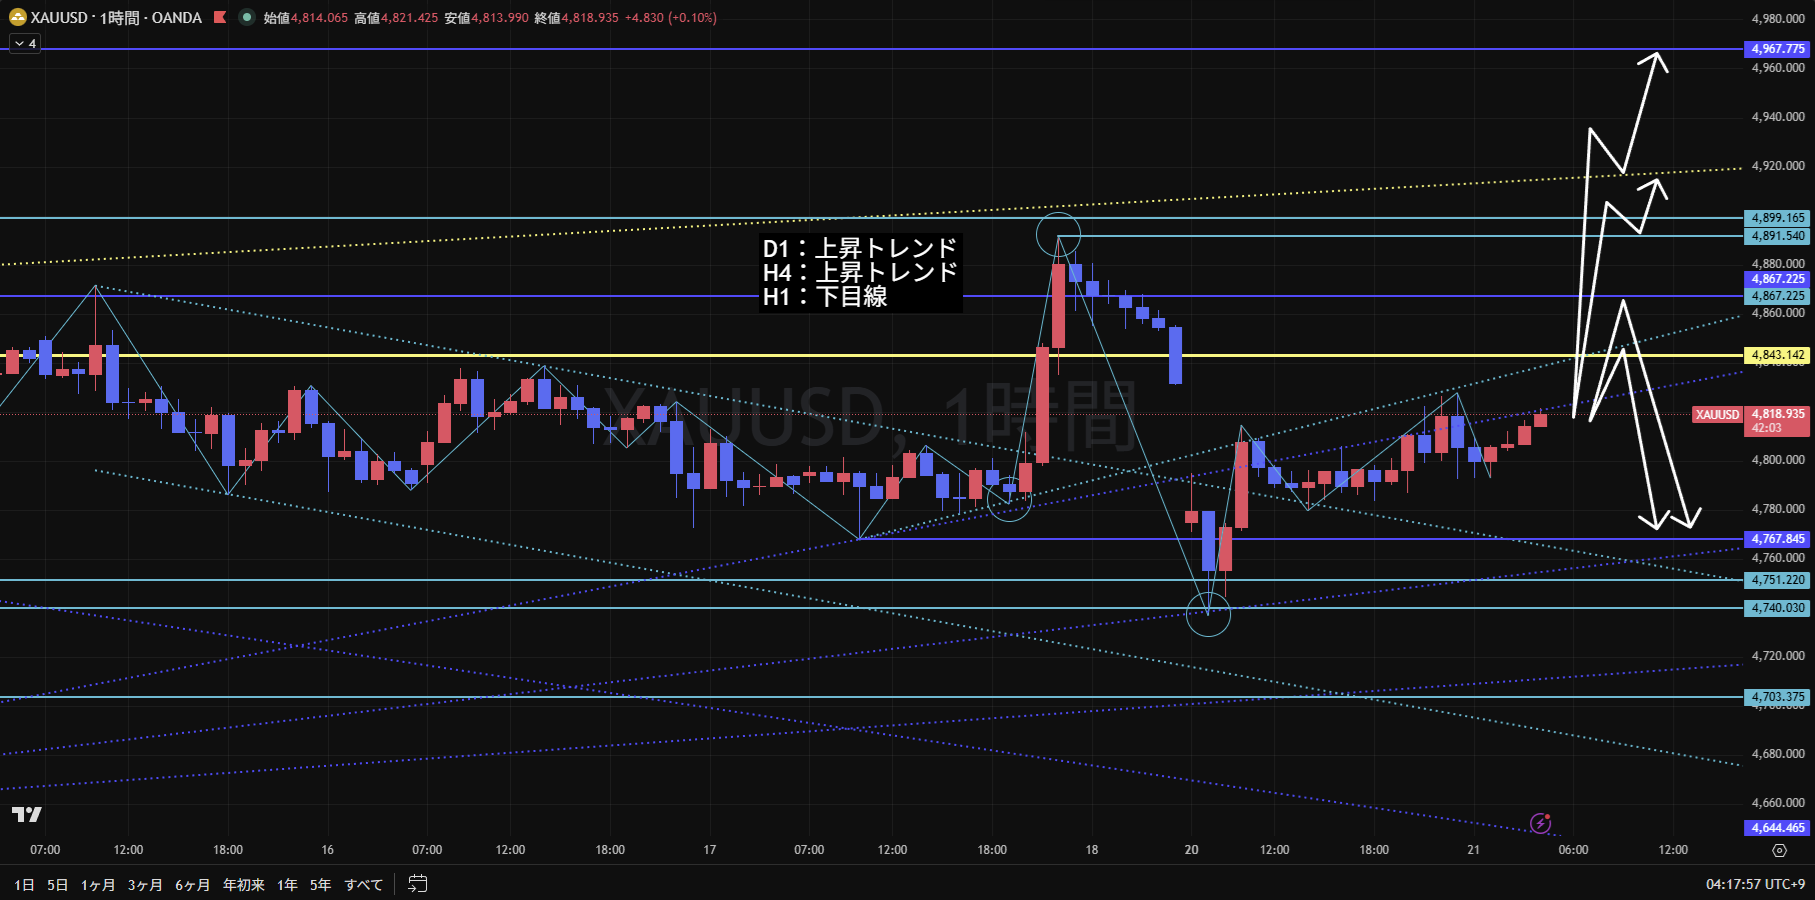Image resolution: width=1815 pixels, height=900 pixels.
Task: Click the red flag icon beside OANDA
Action: click(x=220, y=17)
